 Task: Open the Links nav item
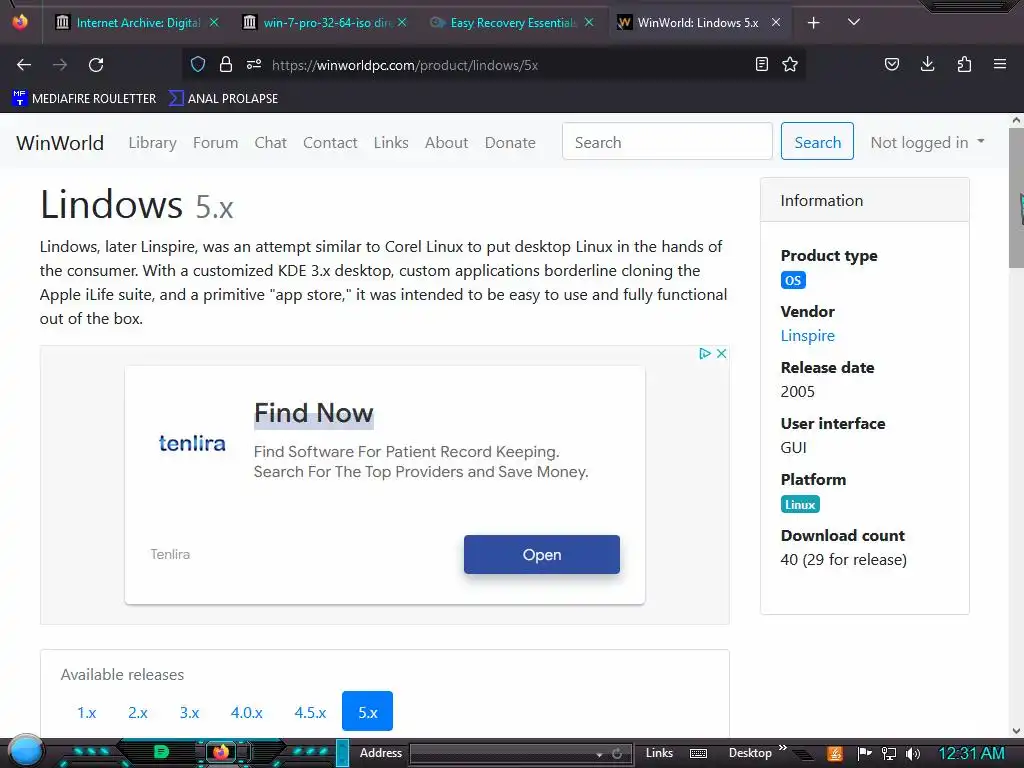[x=391, y=142]
